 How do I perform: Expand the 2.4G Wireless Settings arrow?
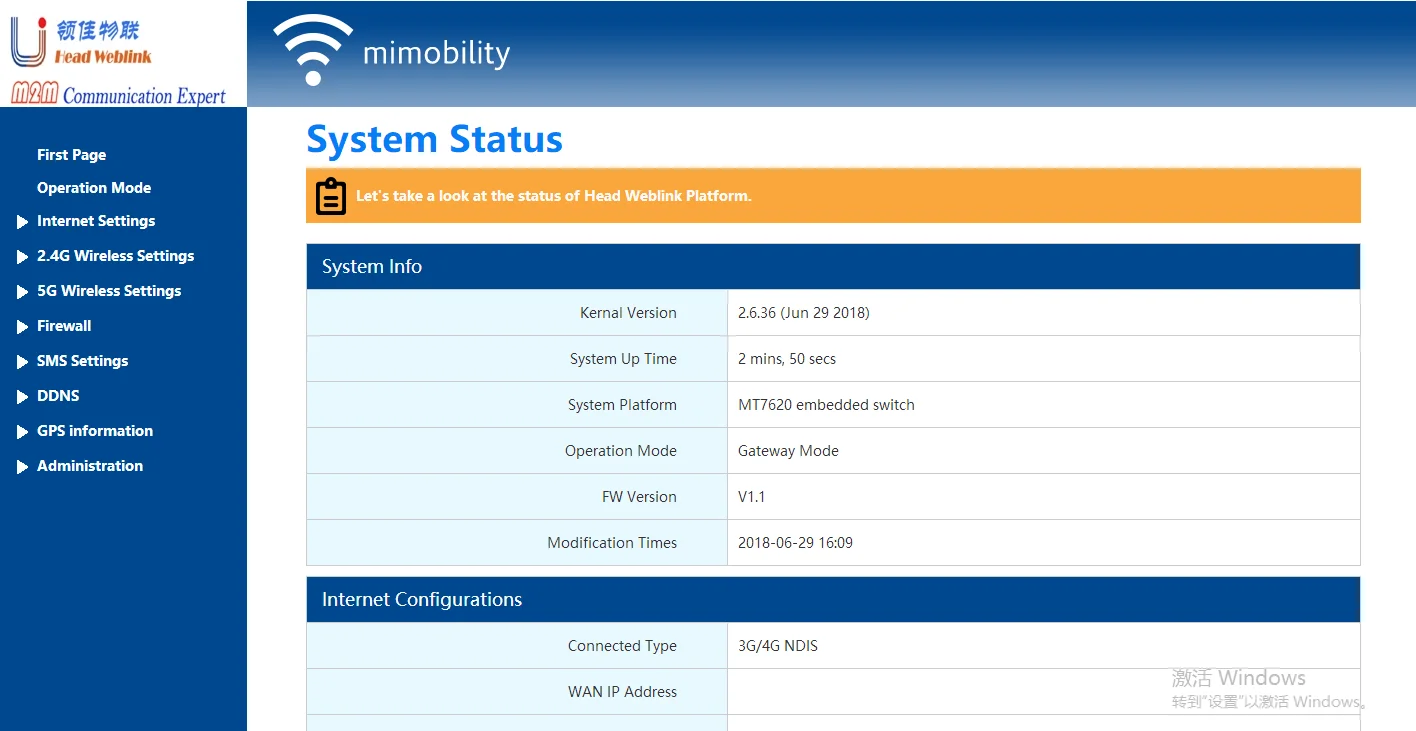(x=23, y=257)
